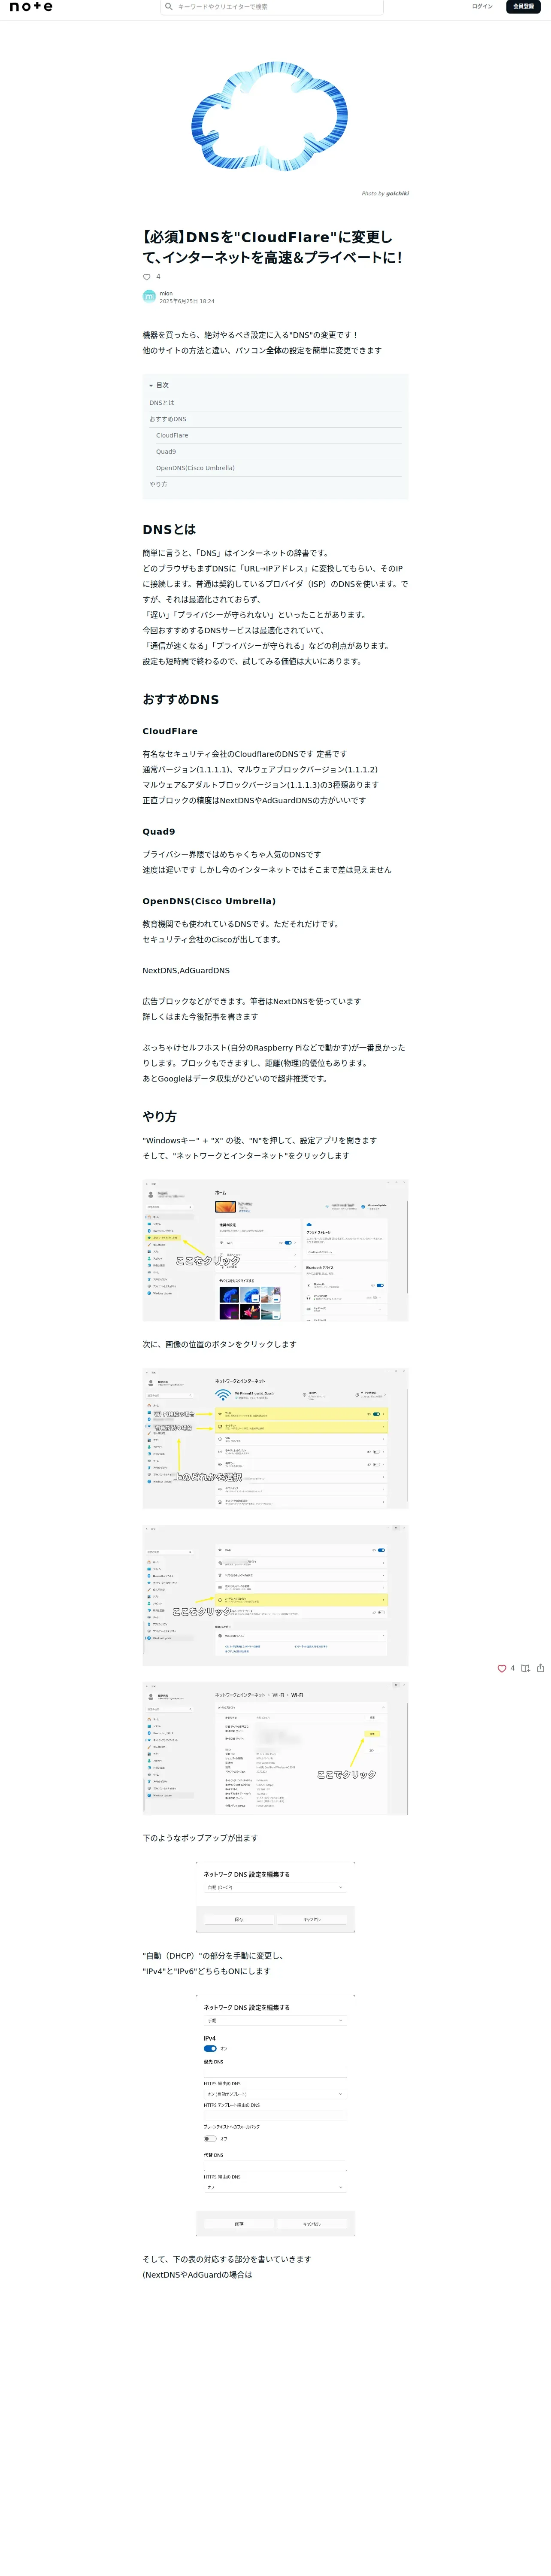The height and width of the screenshot is (2576, 551).
Task: Click the floating share icon
Action: [x=541, y=1668]
